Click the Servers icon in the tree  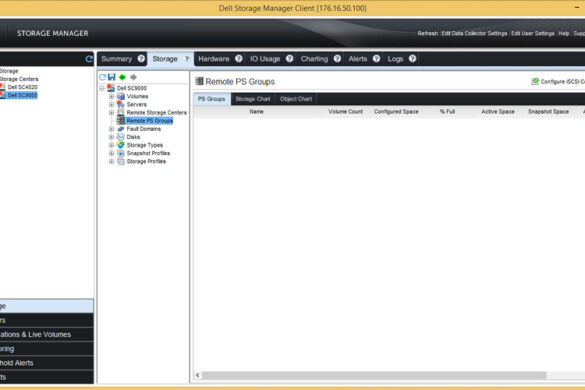(x=121, y=104)
